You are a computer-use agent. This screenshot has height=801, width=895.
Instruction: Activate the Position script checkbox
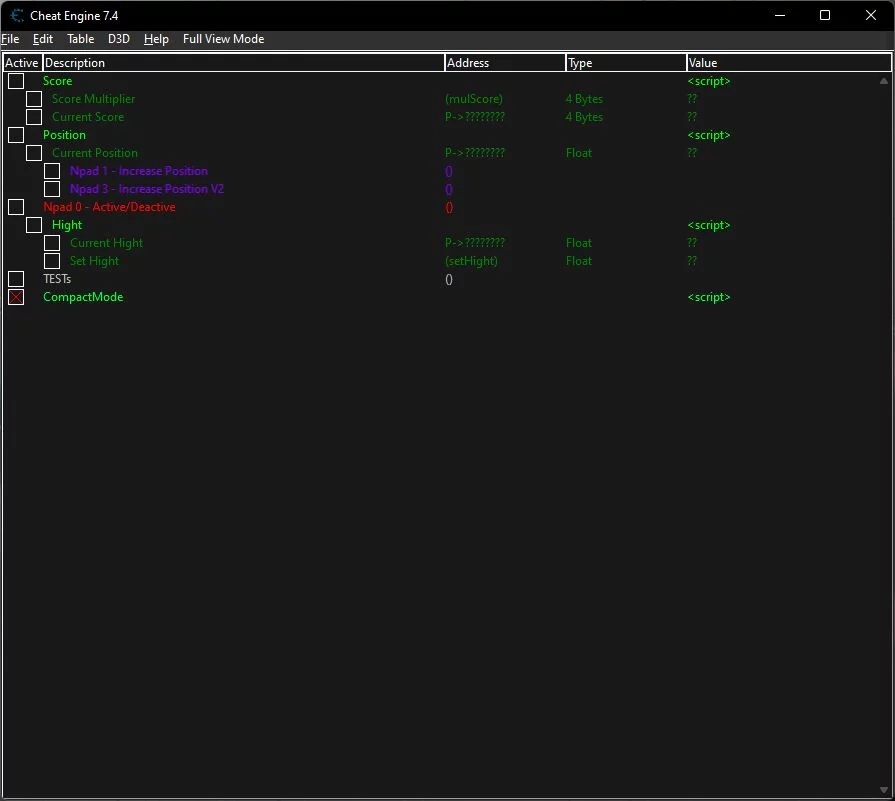coord(16,135)
